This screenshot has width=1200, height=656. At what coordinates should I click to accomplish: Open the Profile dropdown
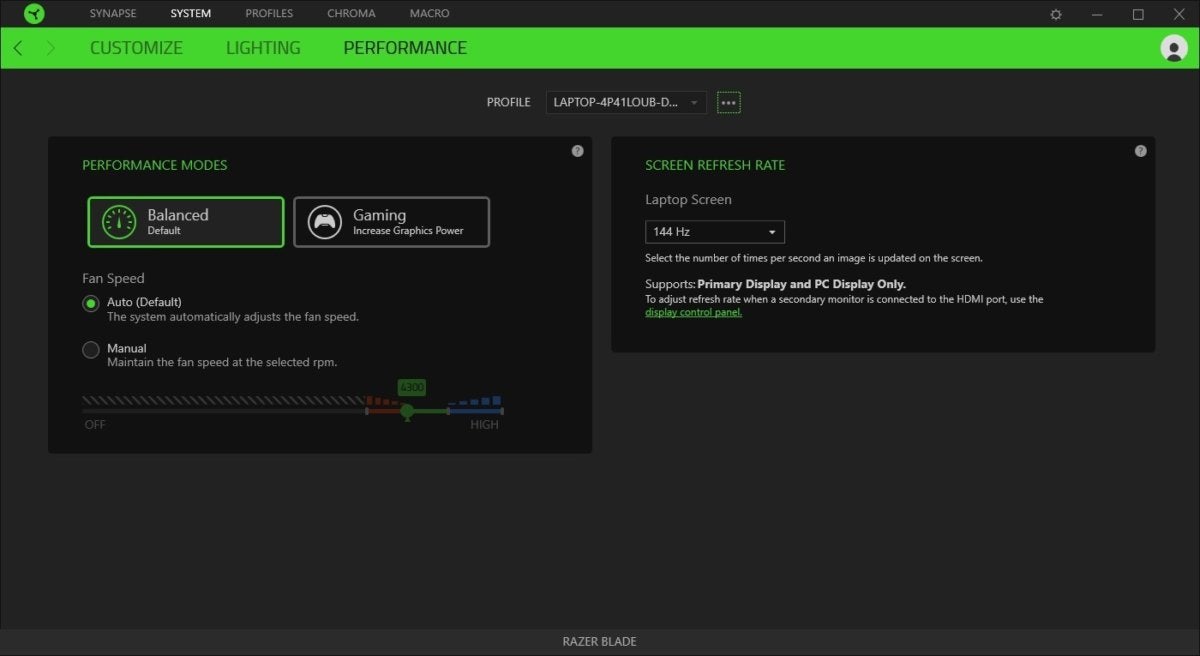tap(626, 102)
